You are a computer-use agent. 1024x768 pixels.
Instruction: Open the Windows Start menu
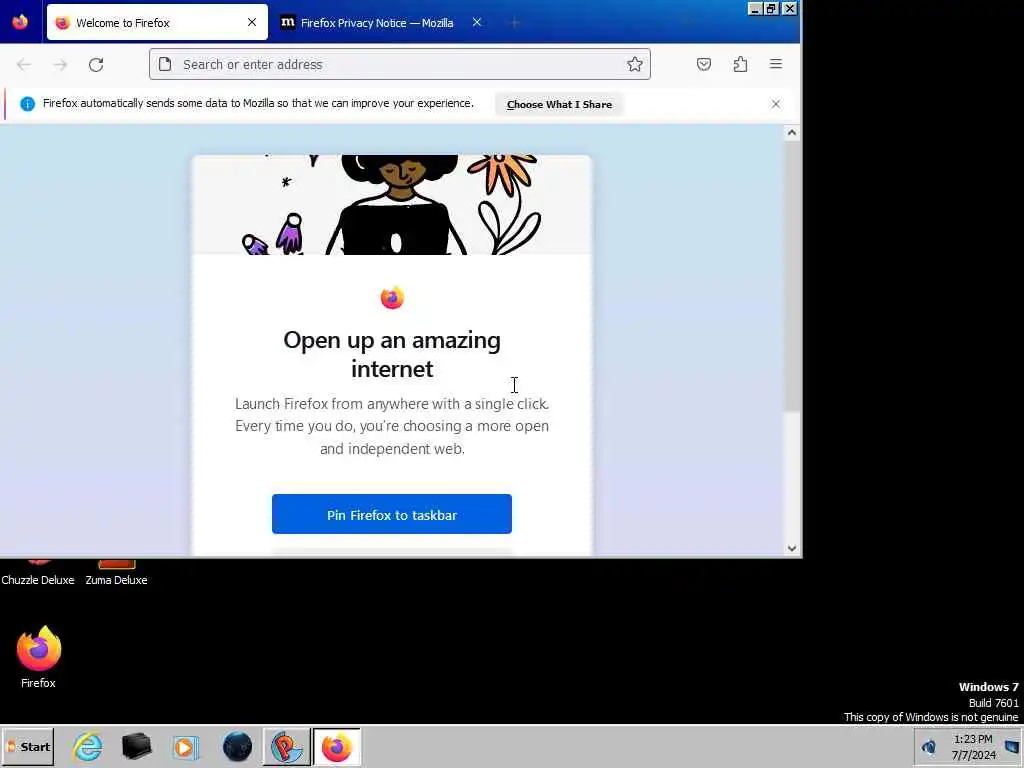(x=28, y=746)
